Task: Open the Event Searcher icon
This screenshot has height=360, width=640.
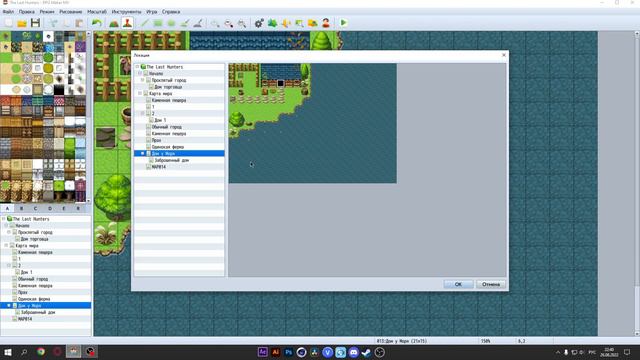Action: coord(299,23)
